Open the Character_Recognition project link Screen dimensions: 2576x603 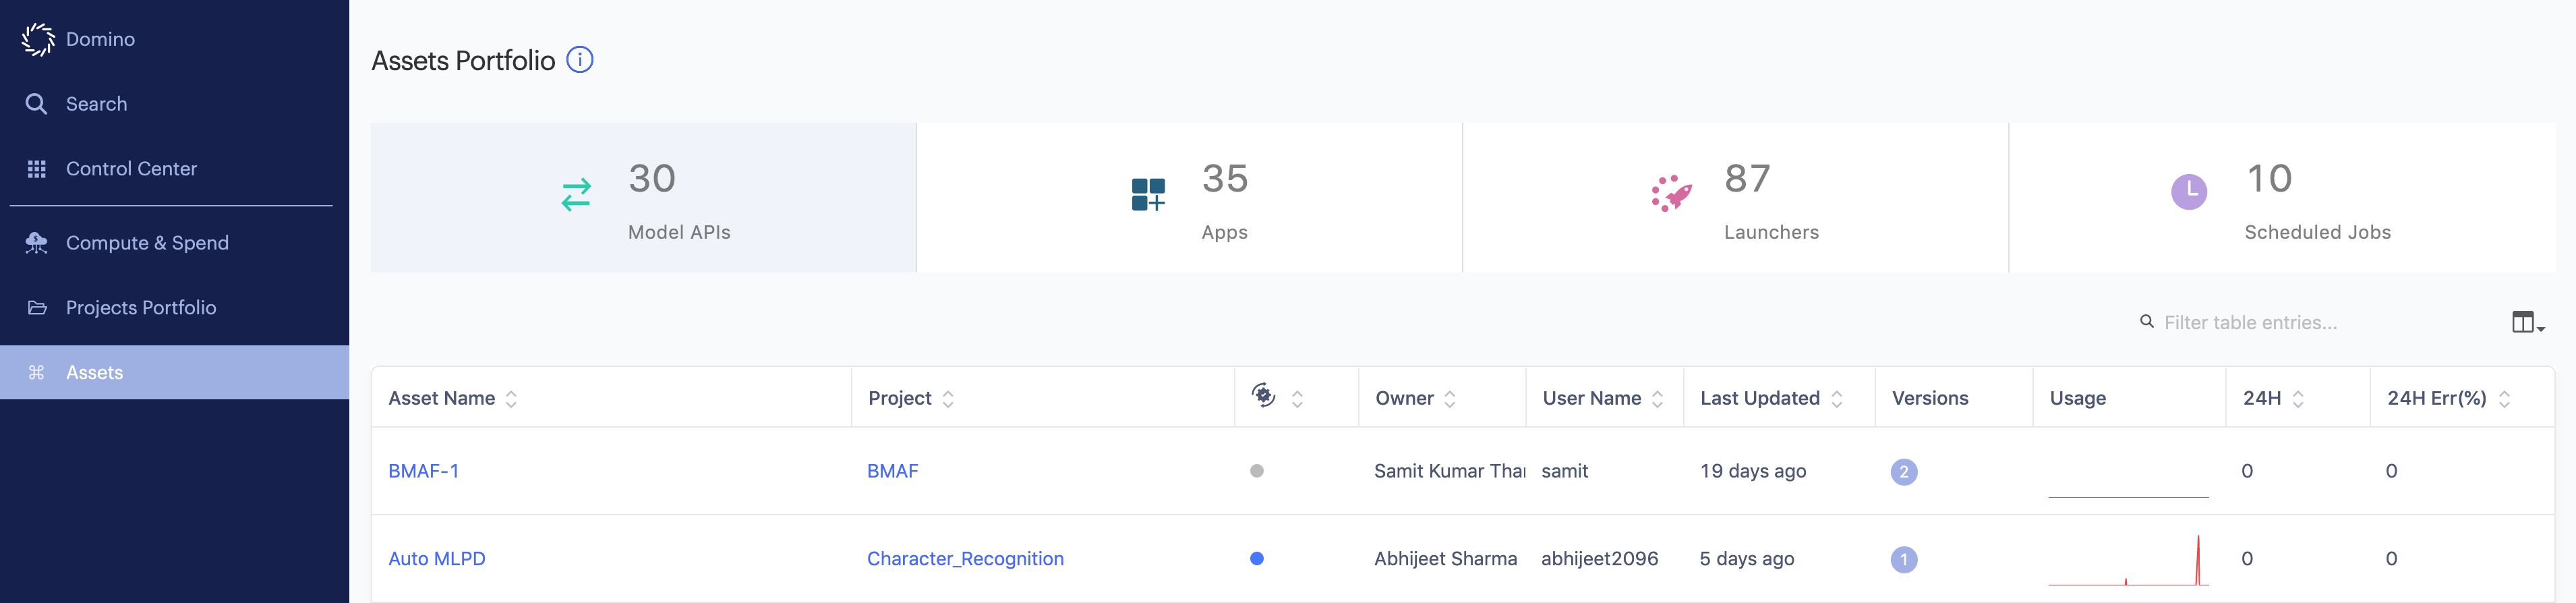click(965, 559)
